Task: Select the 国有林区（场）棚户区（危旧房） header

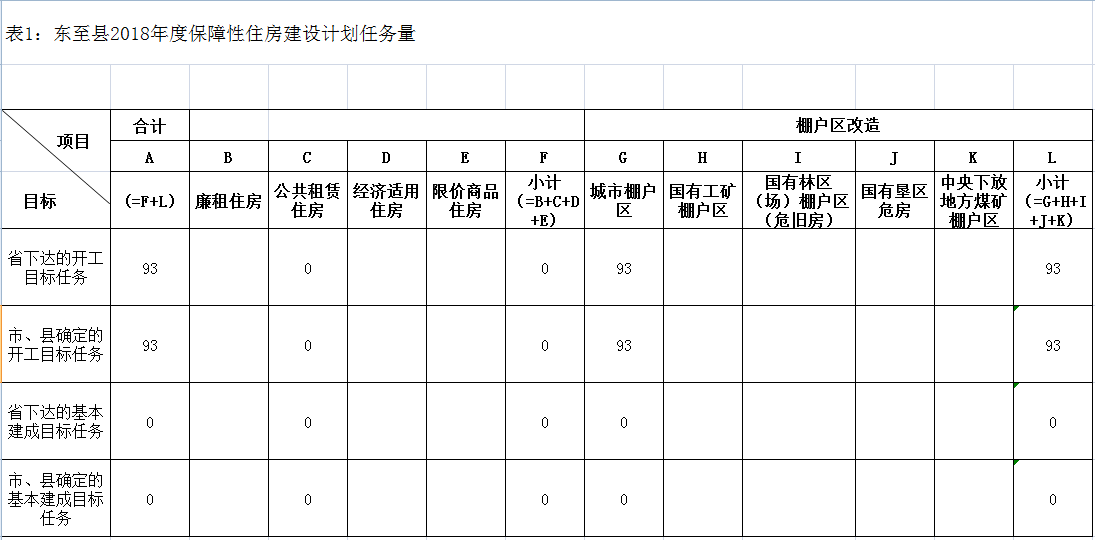Action: click(x=798, y=200)
